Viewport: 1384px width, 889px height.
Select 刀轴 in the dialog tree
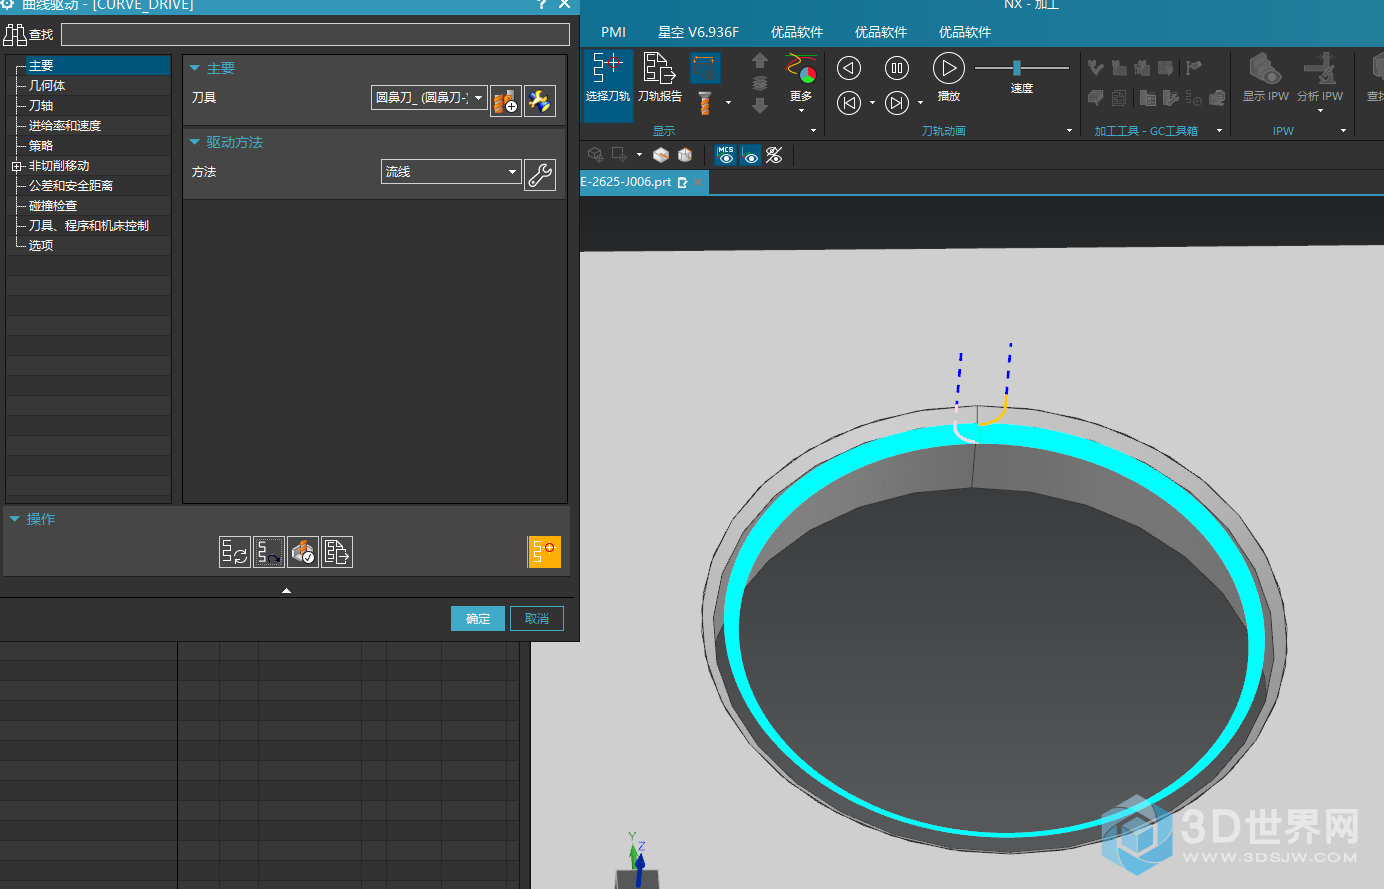pyautogui.click(x=41, y=106)
